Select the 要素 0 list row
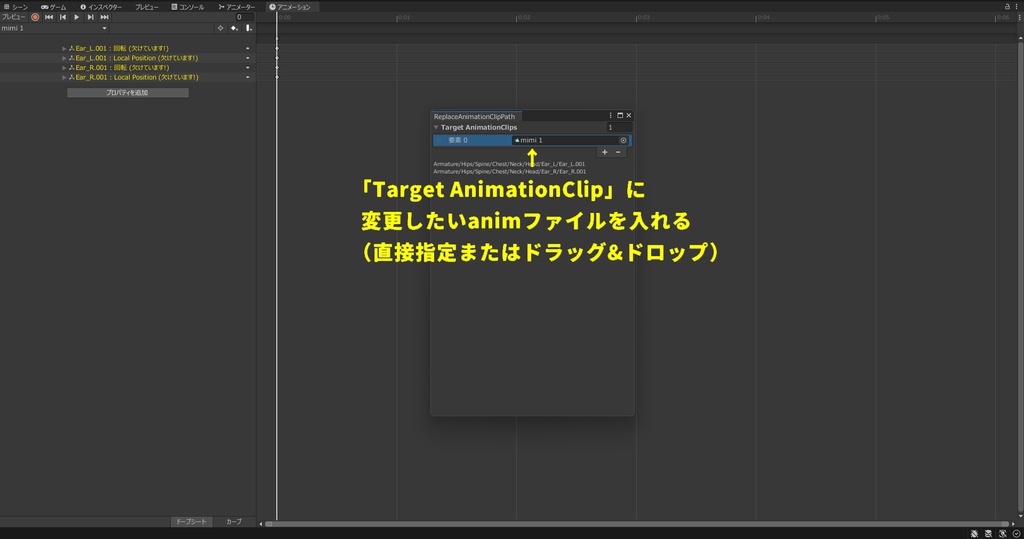Screen dimensions: 1024x539 coord(532,140)
